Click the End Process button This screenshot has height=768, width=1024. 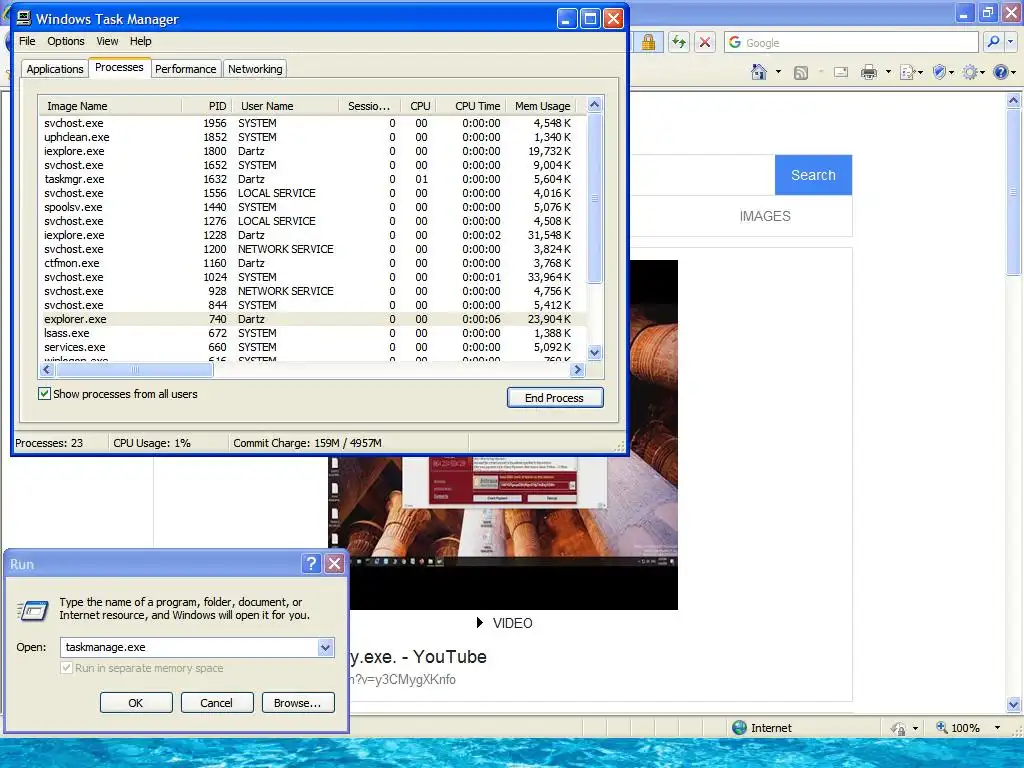point(554,398)
